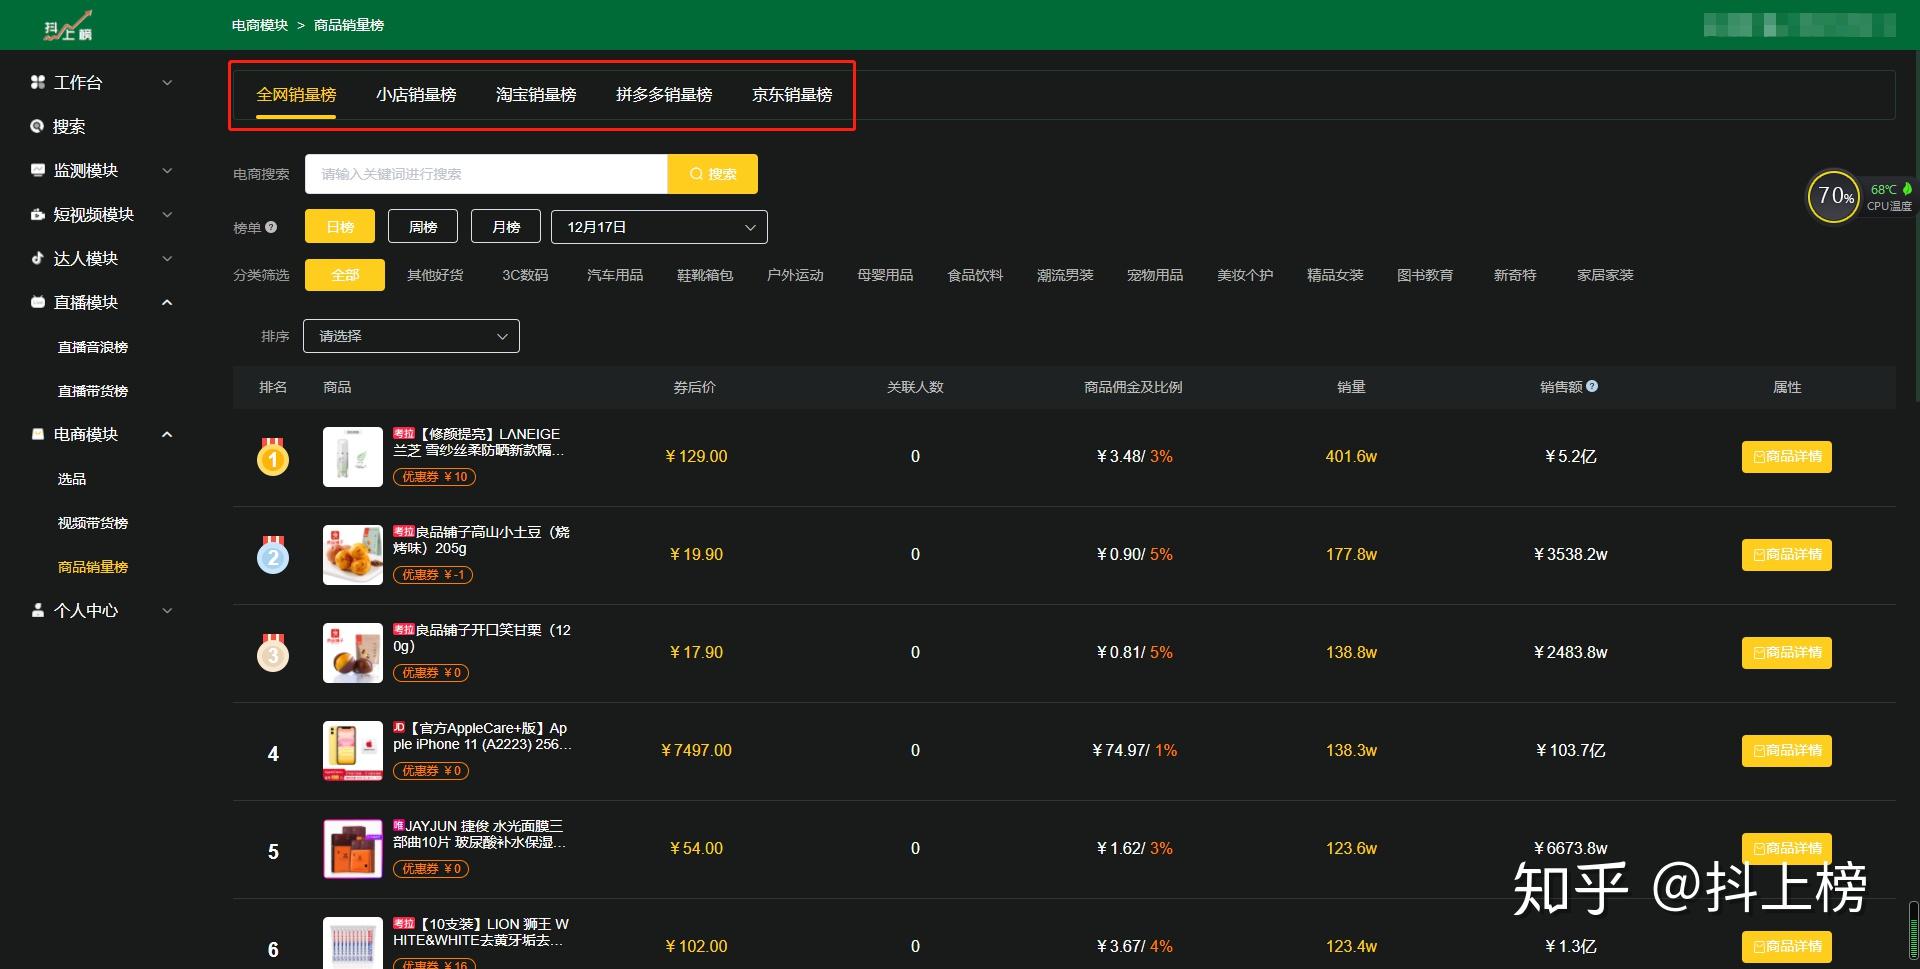
Task: Click the gold rank 1 medal icon
Action: pyautogui.click(x=273, y=456)
